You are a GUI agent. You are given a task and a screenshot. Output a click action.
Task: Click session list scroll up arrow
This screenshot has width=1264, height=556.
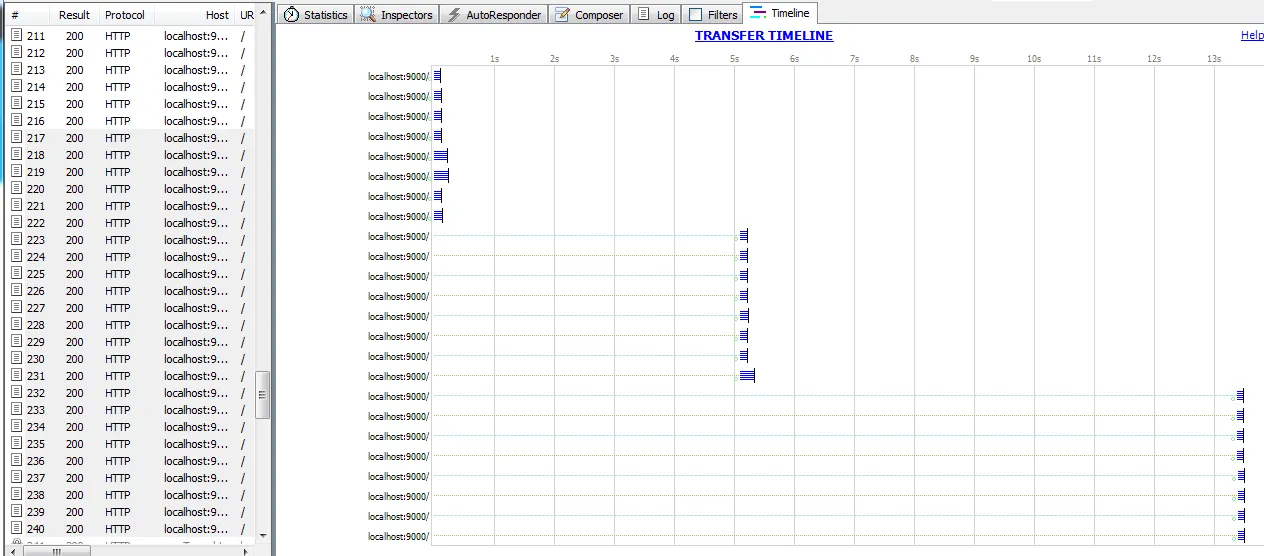[263, 13]
